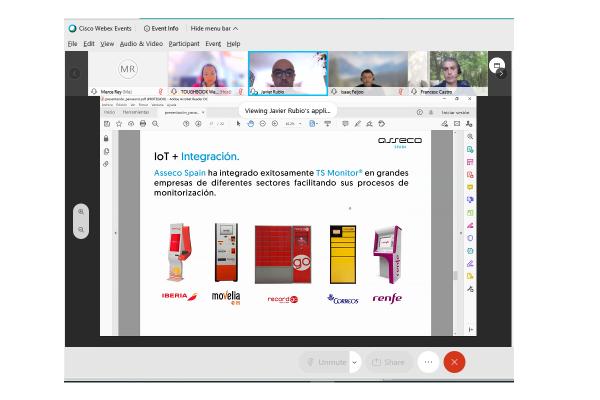
Task: Zoom in shared content with side control
Action: [x=81, y=212]
